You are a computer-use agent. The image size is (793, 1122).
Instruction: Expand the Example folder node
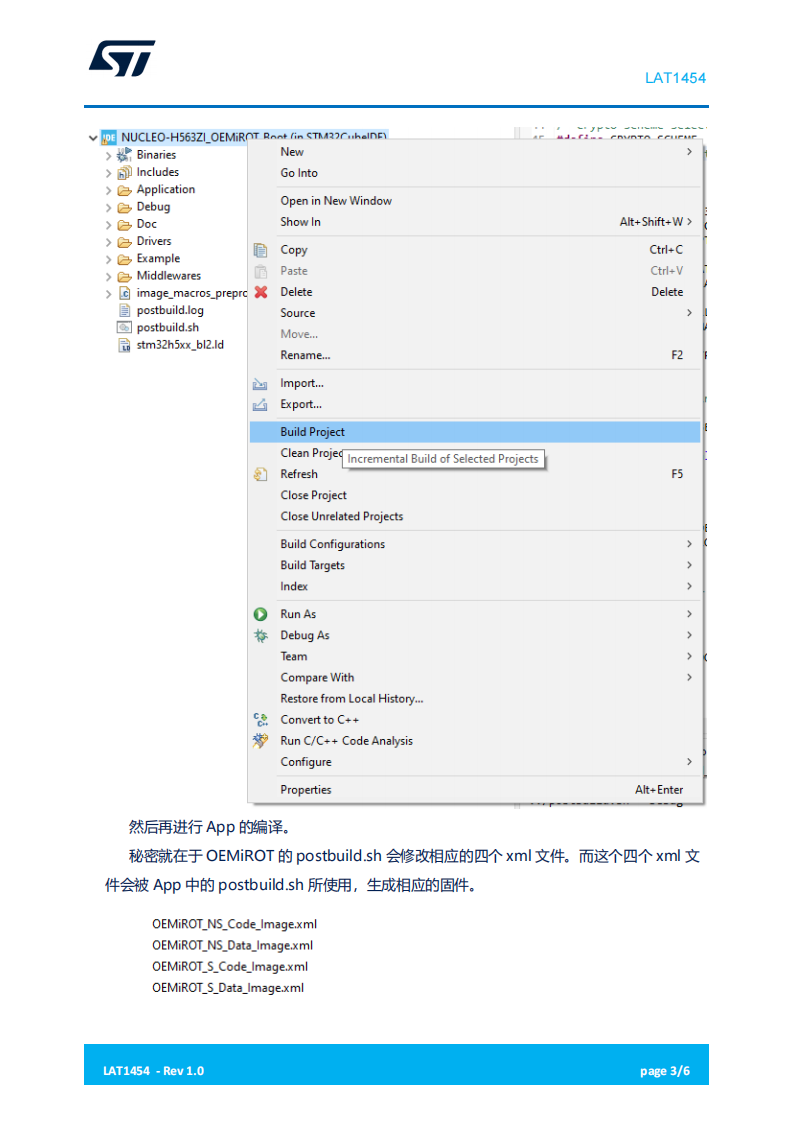(x=108, y=259)
